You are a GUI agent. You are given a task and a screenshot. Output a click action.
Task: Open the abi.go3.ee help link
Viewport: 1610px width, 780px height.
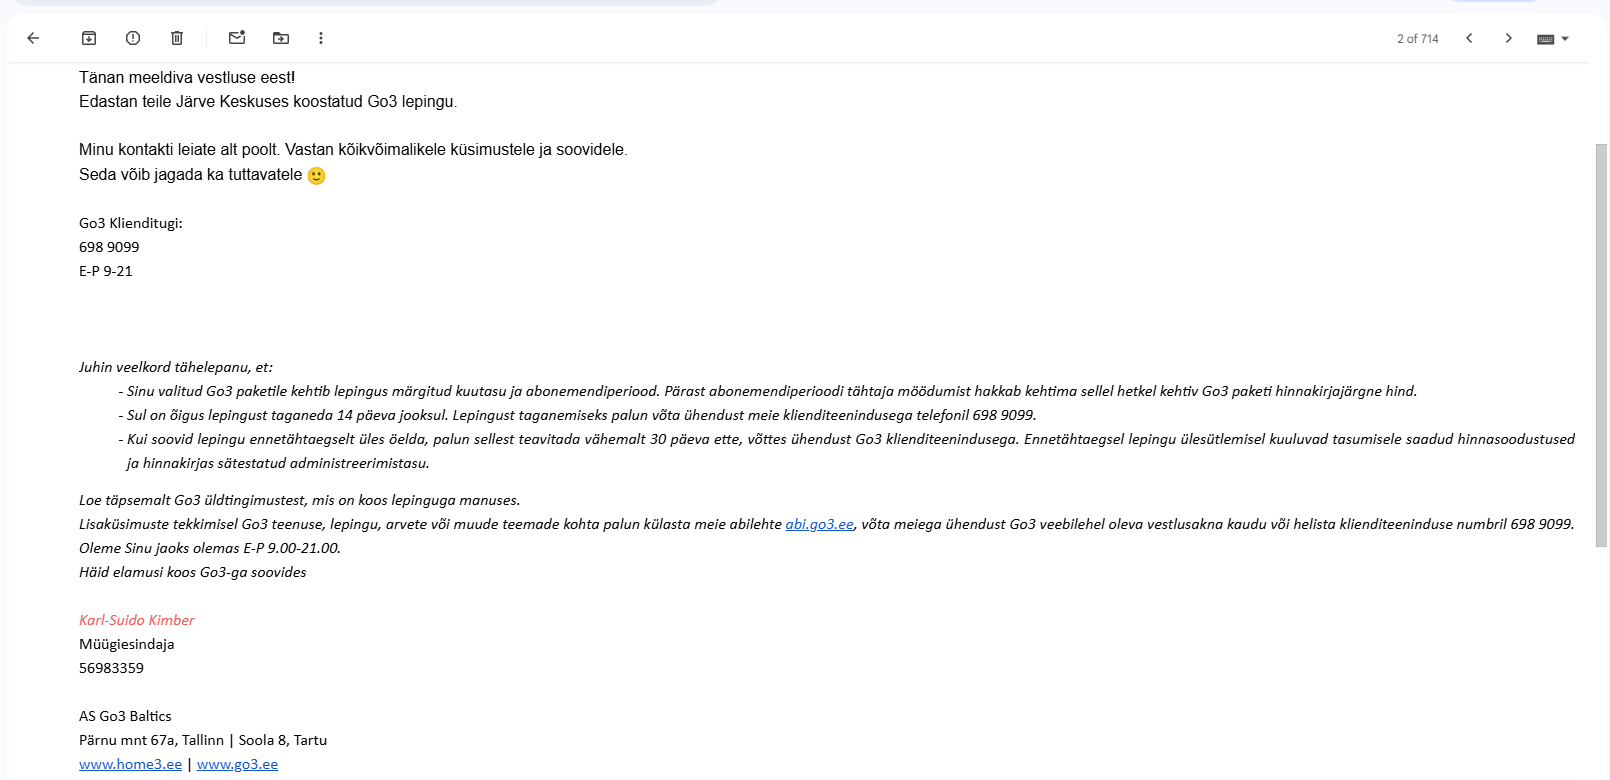[820, 524]
